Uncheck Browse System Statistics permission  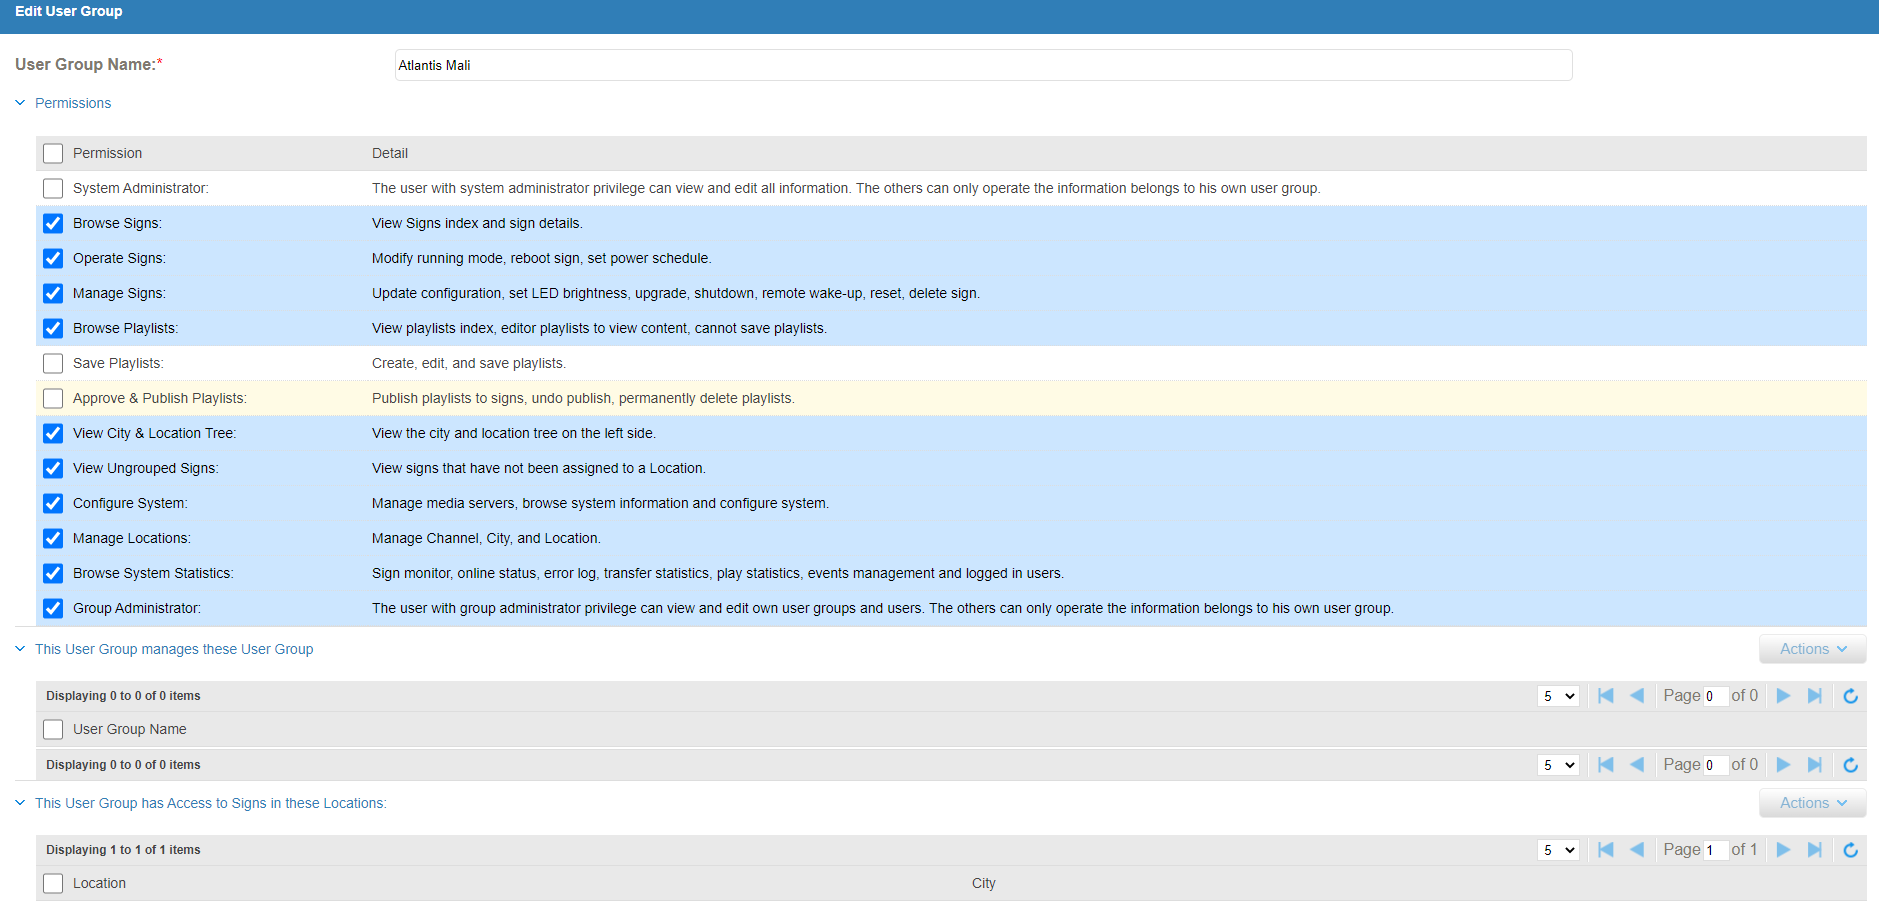pyautogui.click(x=53, y=573)
